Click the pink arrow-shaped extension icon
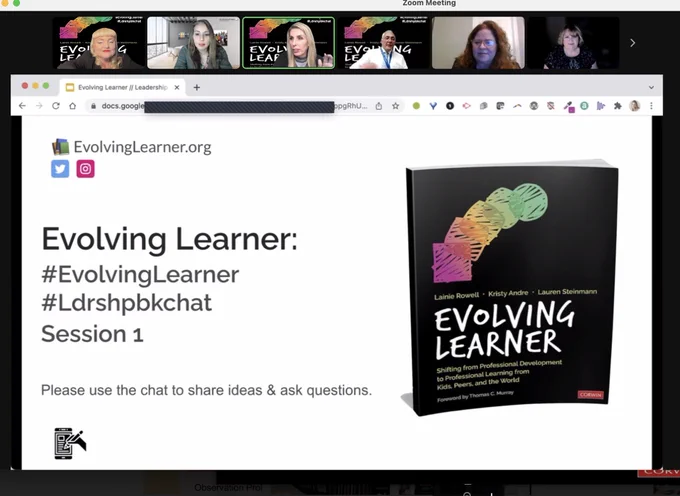The height and width of the screenshot is (496, 680). (x=467, y=105)
